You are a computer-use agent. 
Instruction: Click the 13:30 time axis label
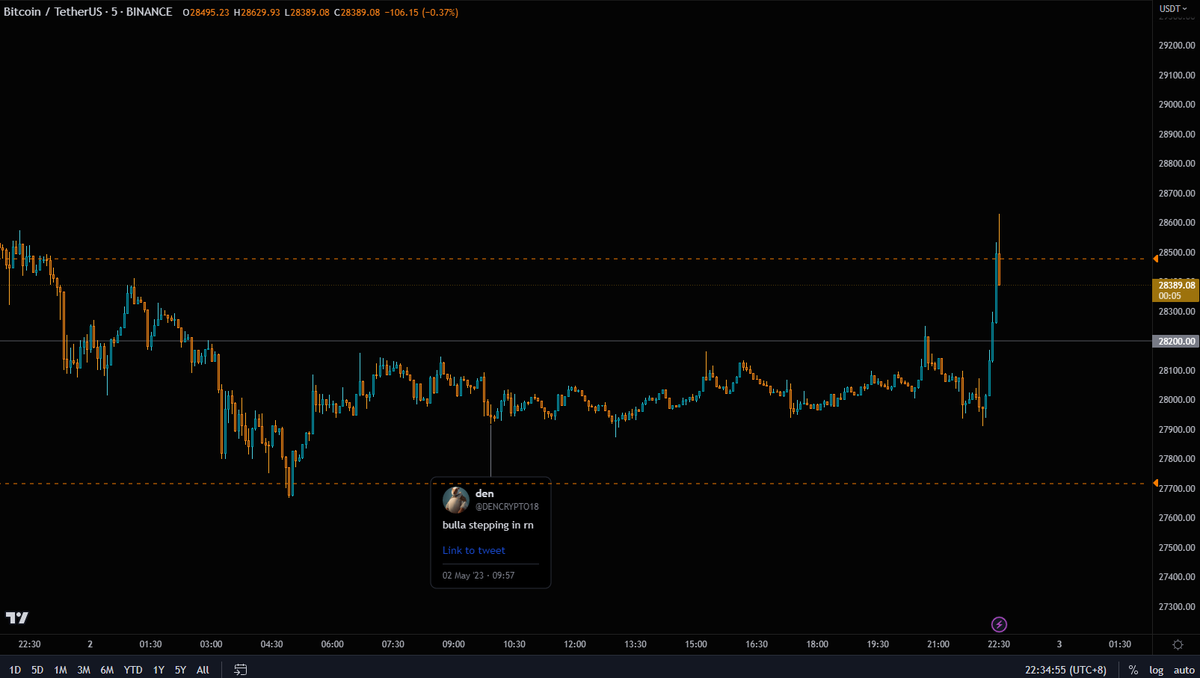[635, 644]
